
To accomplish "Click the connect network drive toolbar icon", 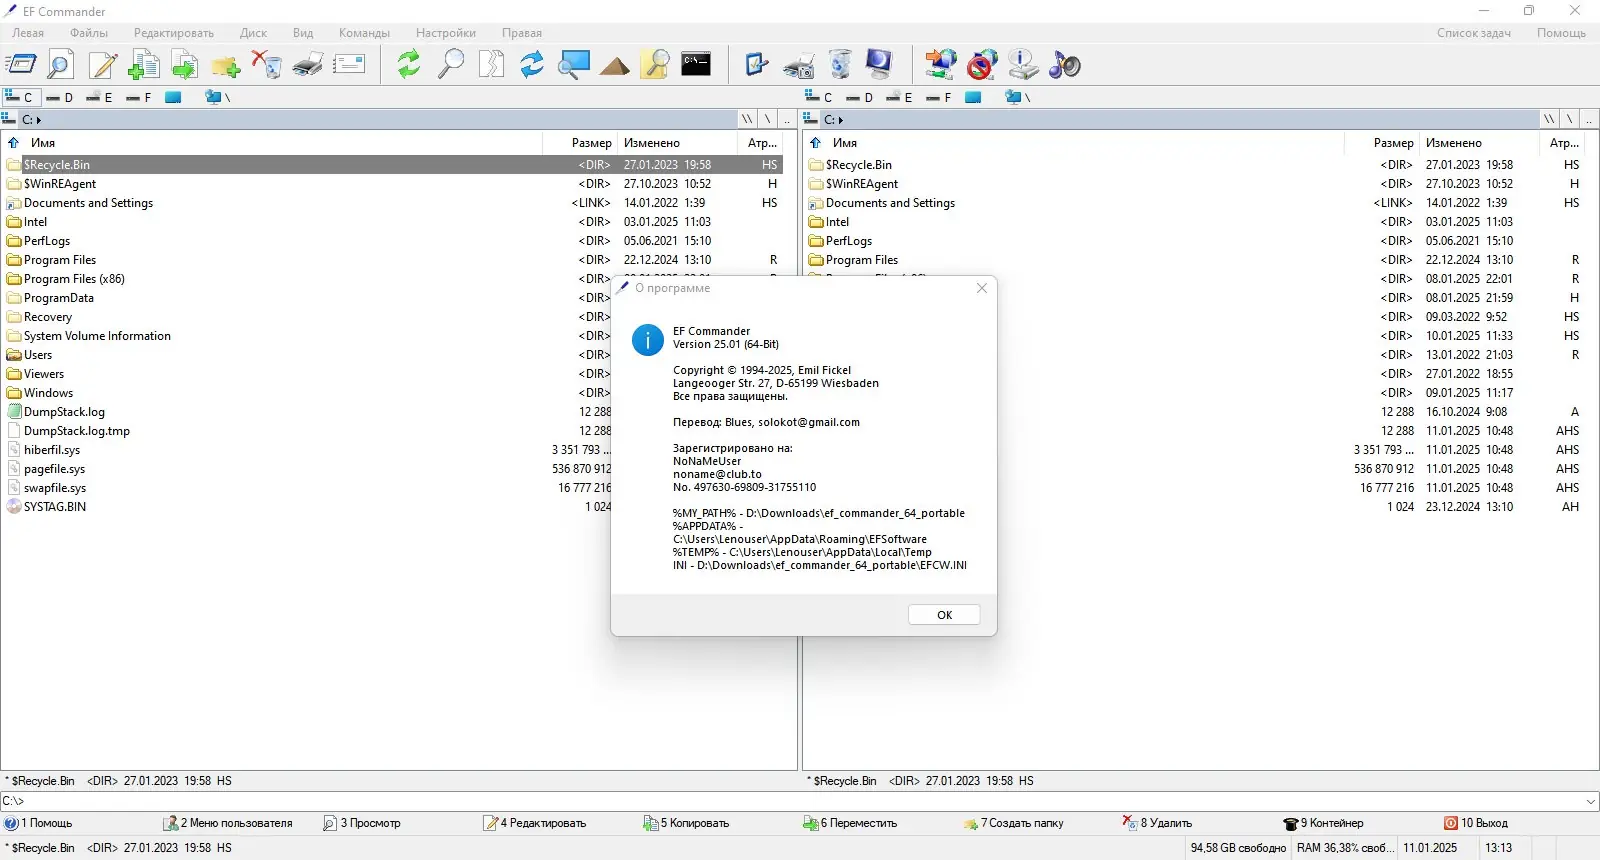I will click(x=940, y=65).
